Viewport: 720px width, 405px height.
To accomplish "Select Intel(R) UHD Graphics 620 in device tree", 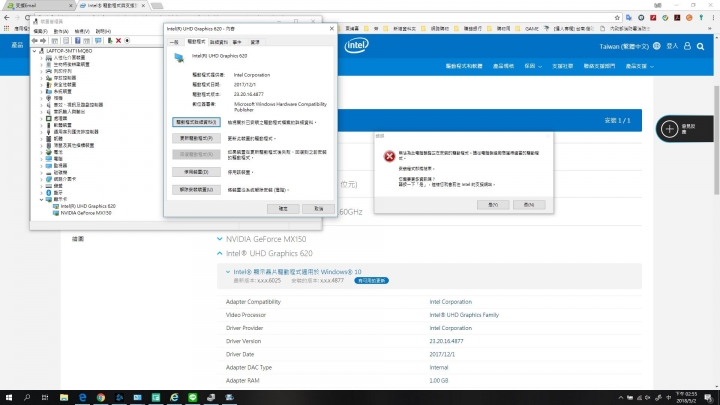I will pyautogui.click(x=88, y=207).
